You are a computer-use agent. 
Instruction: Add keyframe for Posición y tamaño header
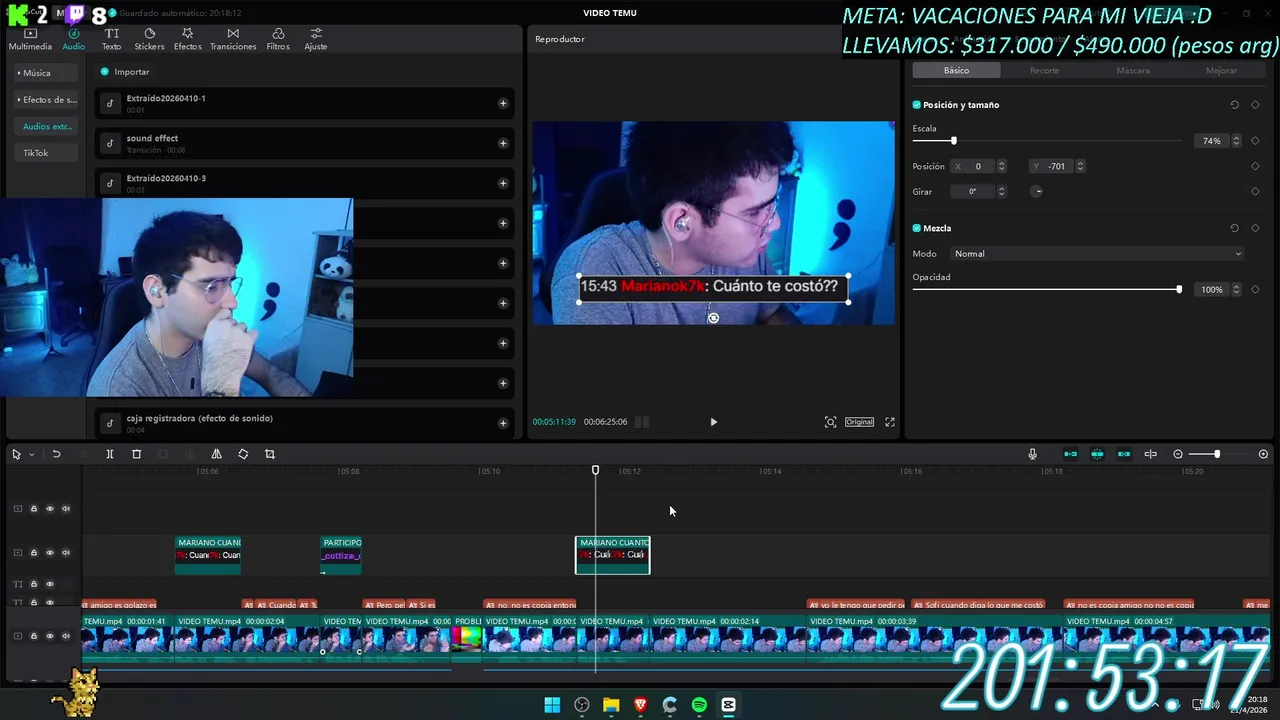pos(1255,105)
